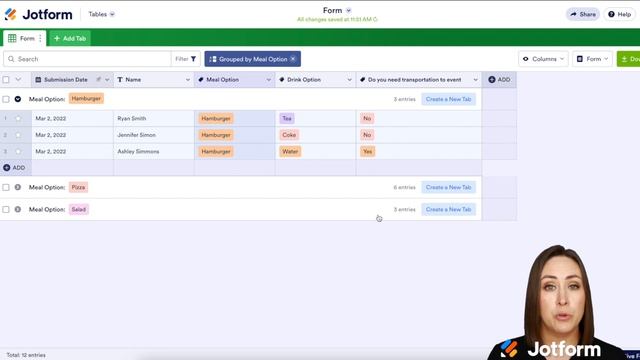Click the 6 entries count for Pizza
The width and height of the screenshot is (640, 360).
(404, 187)
